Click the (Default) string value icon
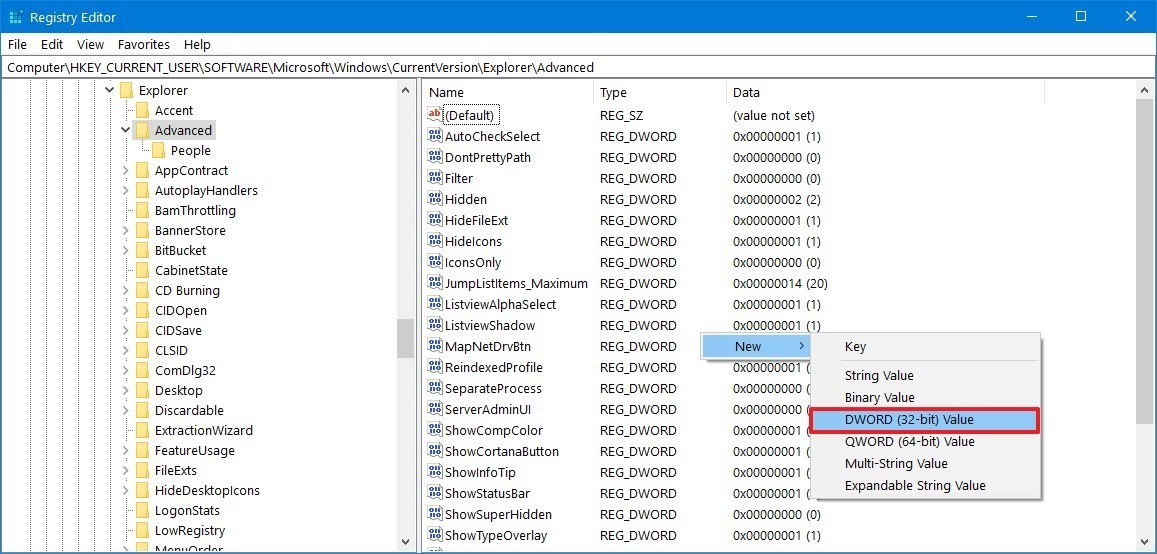Viewport: 1157px width, 554px height. point(434,115)
